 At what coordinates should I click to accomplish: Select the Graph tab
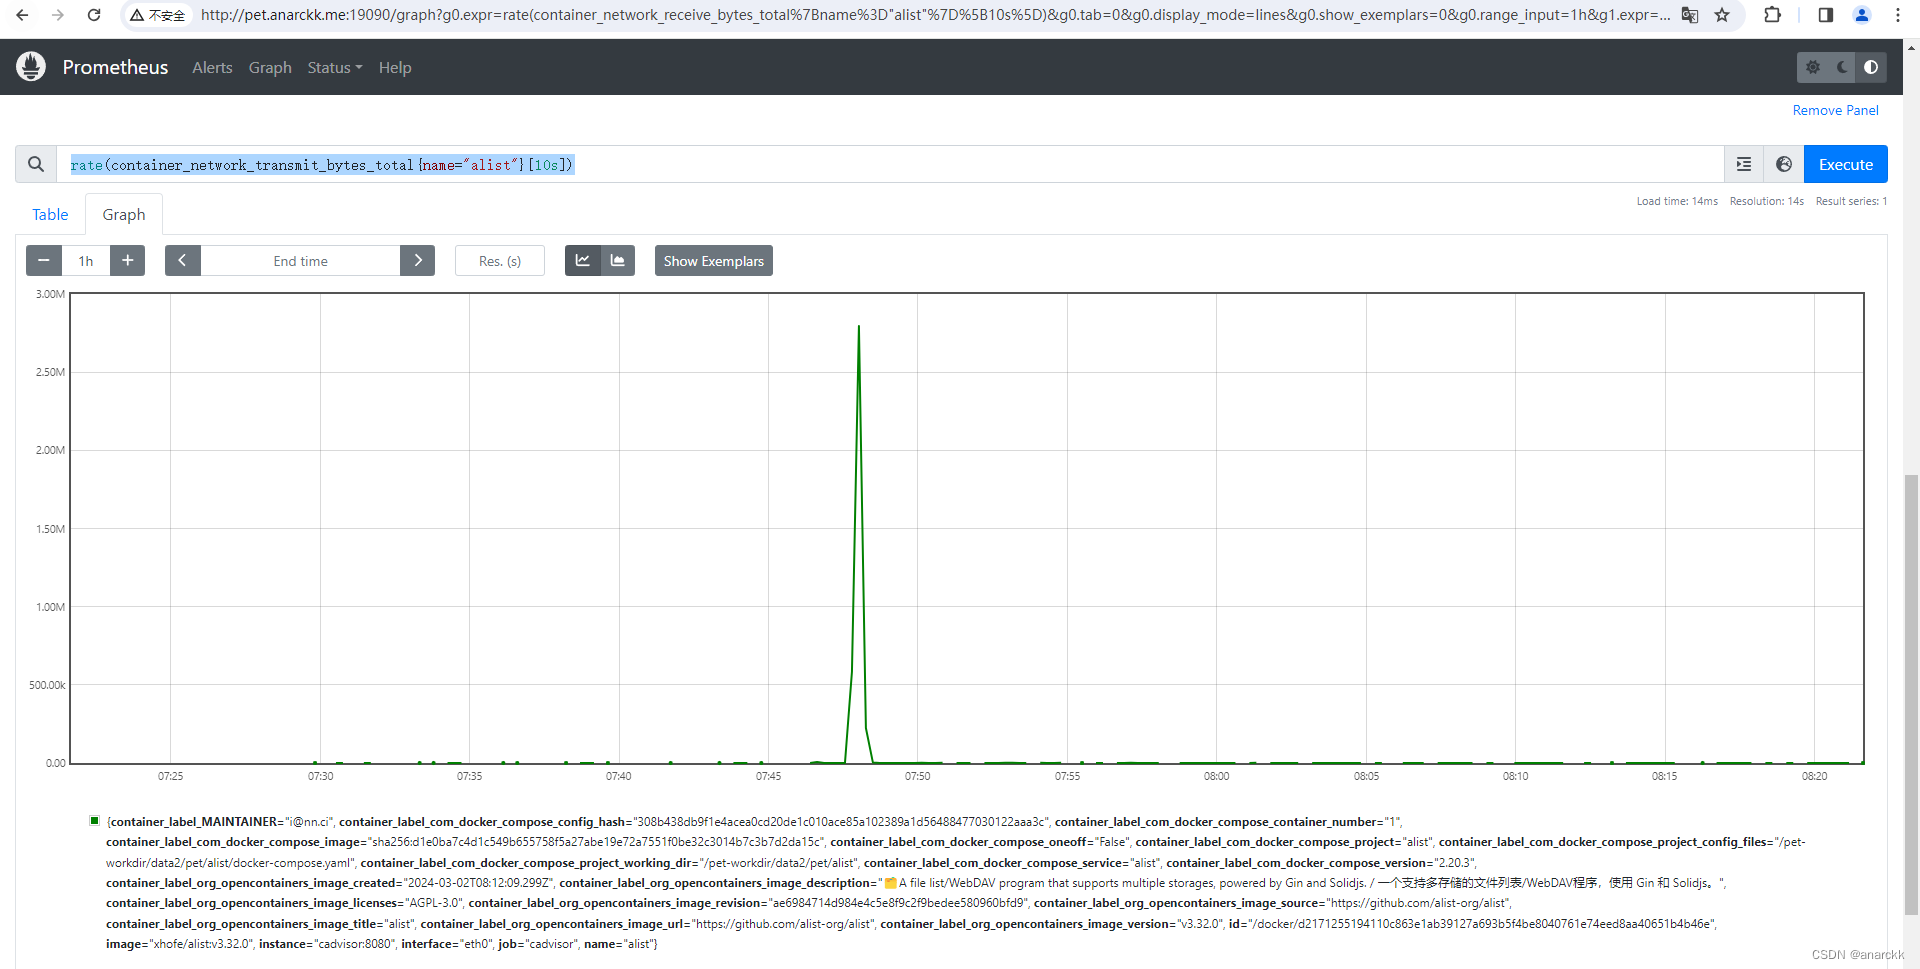[124, 214]
